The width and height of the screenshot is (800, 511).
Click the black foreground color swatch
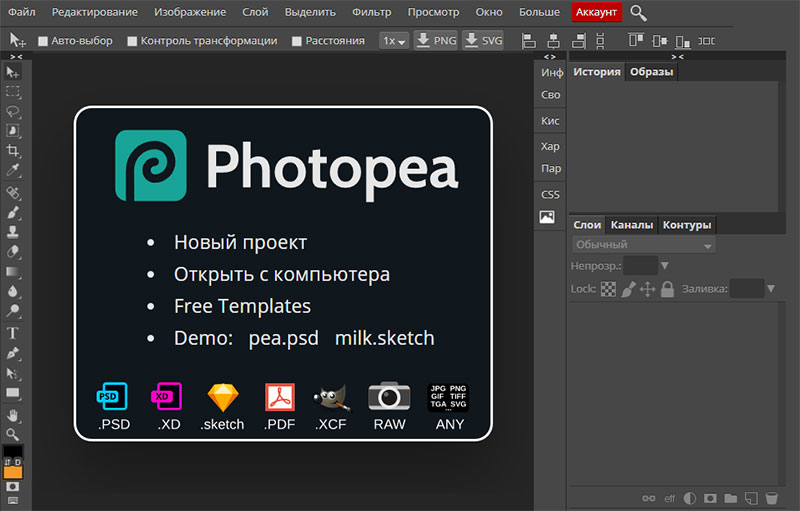[x=12, y=451]
